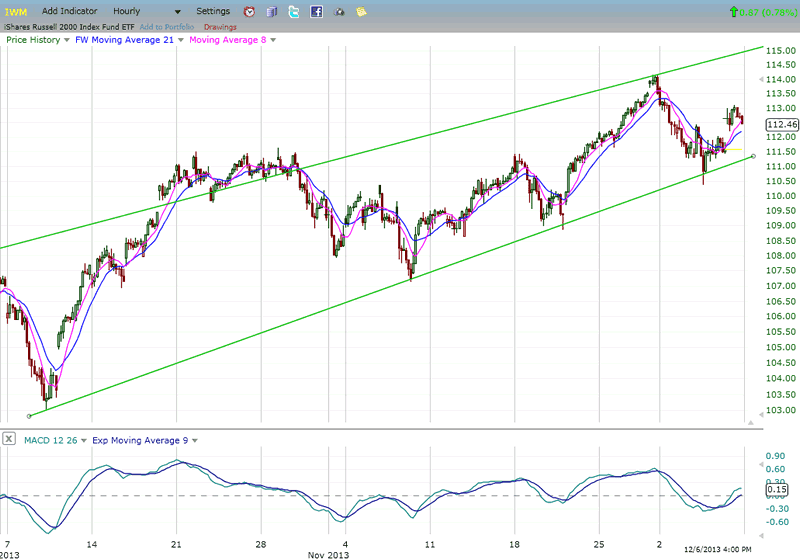
Task: Open the alarm clock alert icon
Action: click(249, 11)
